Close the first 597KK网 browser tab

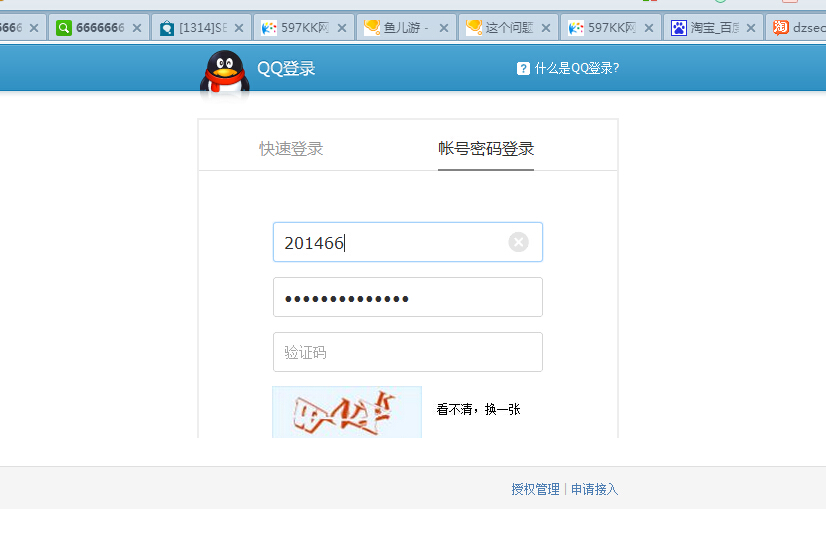342,28
